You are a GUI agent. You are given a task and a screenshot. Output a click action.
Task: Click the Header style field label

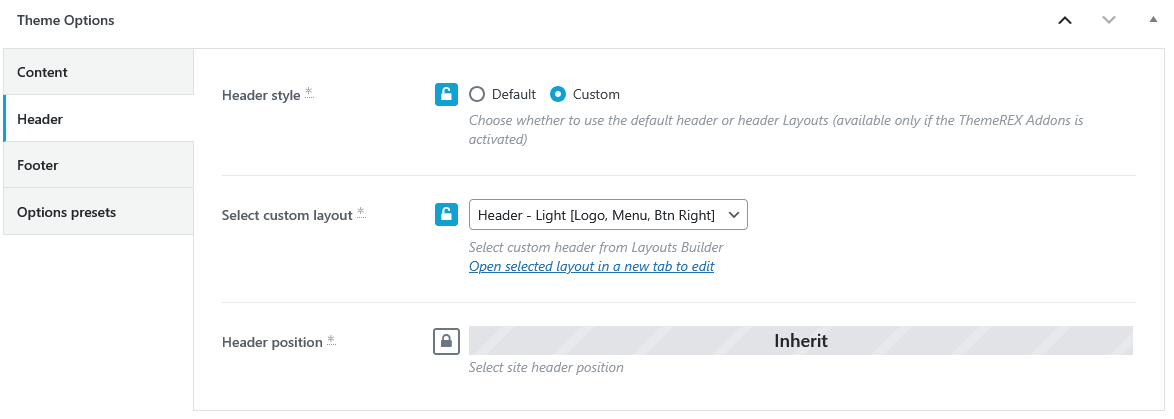point(260,95)
